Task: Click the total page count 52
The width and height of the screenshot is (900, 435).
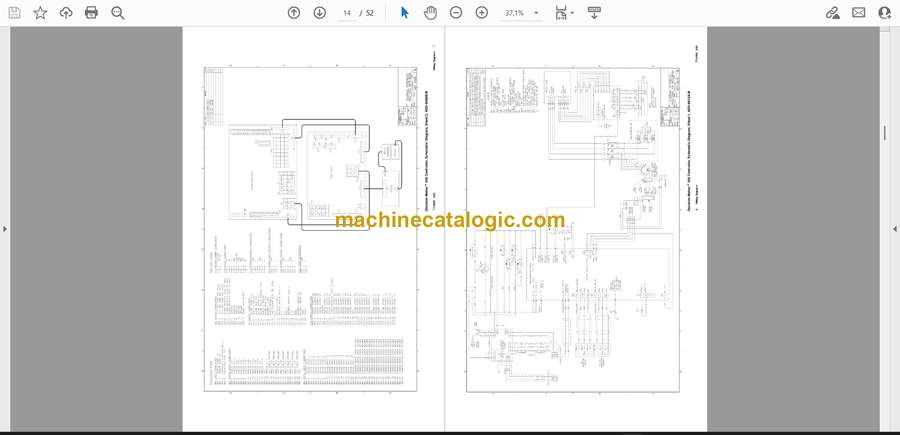Action: coord(370,13)
